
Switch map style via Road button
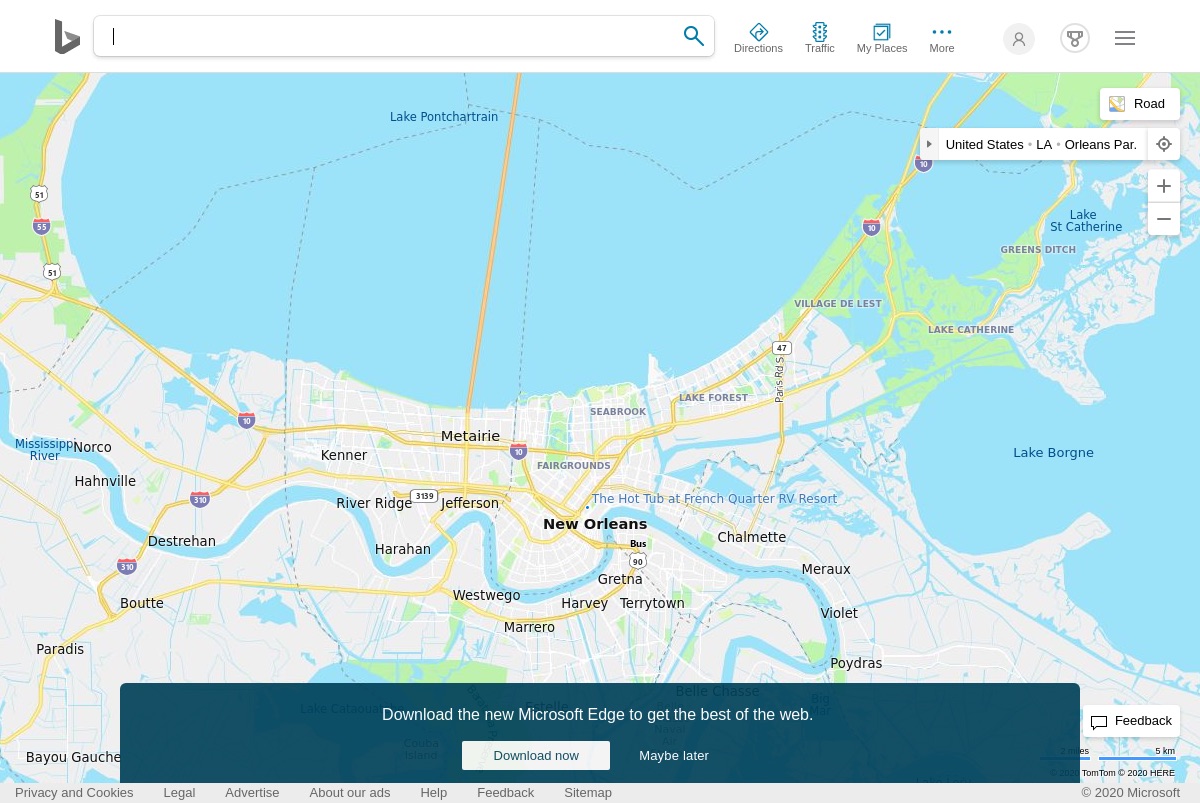click(x=1140, y=104)
